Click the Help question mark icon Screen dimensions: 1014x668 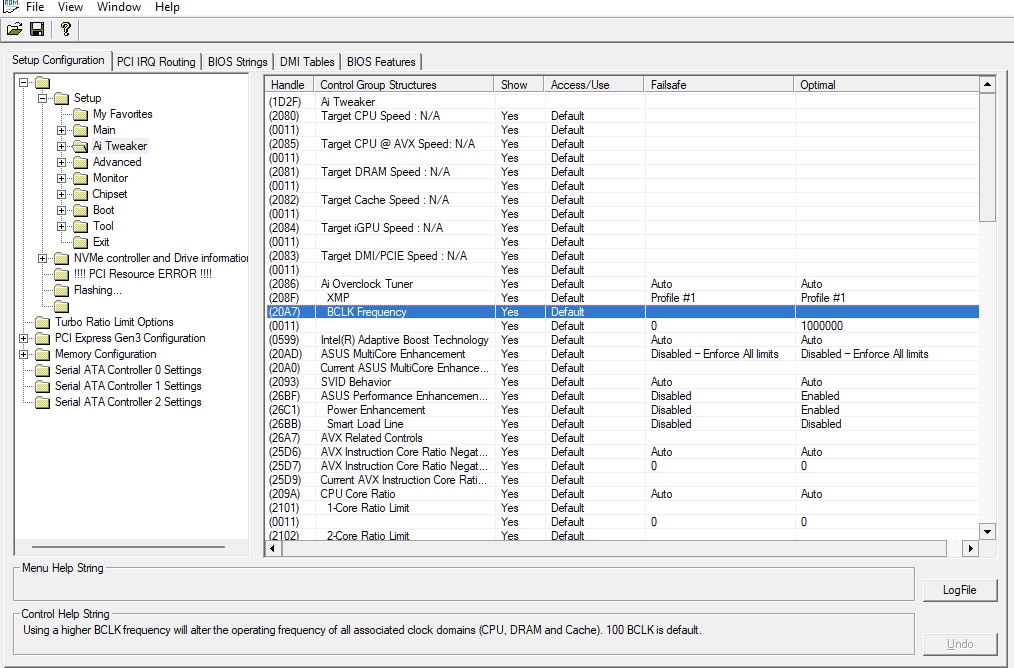coord(66,30)
